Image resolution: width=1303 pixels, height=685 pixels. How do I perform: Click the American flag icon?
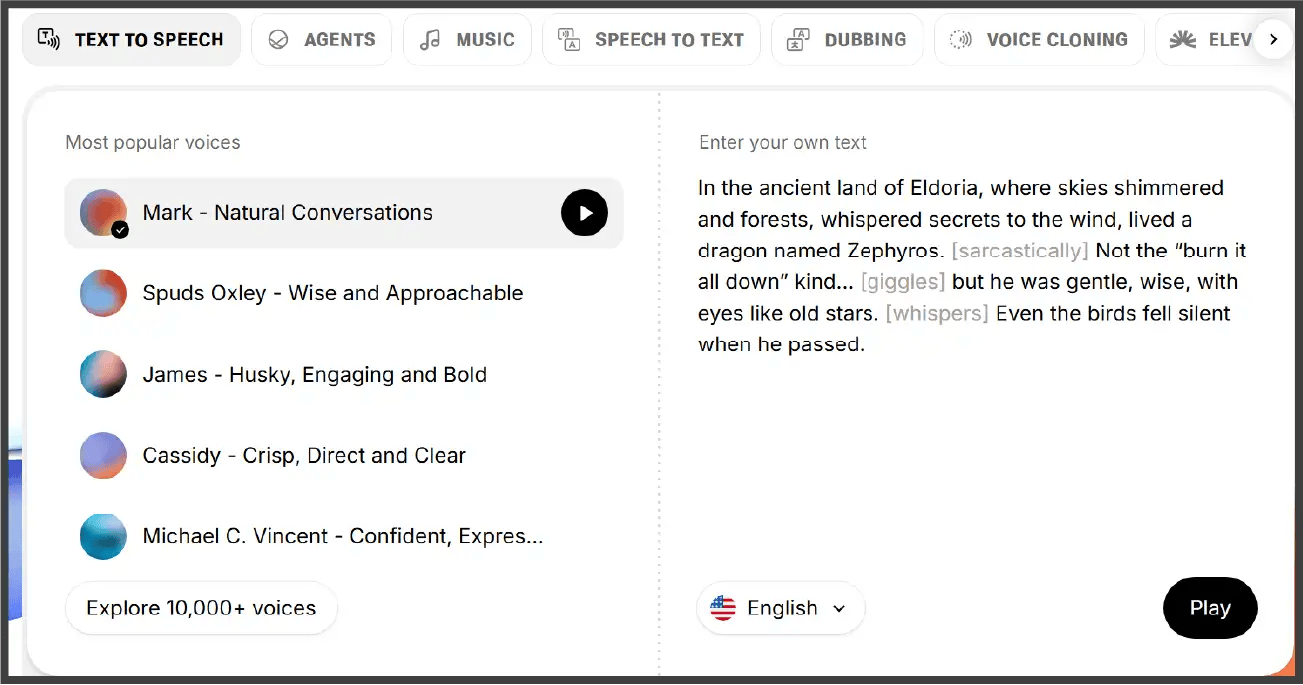(x=723, y=608)
